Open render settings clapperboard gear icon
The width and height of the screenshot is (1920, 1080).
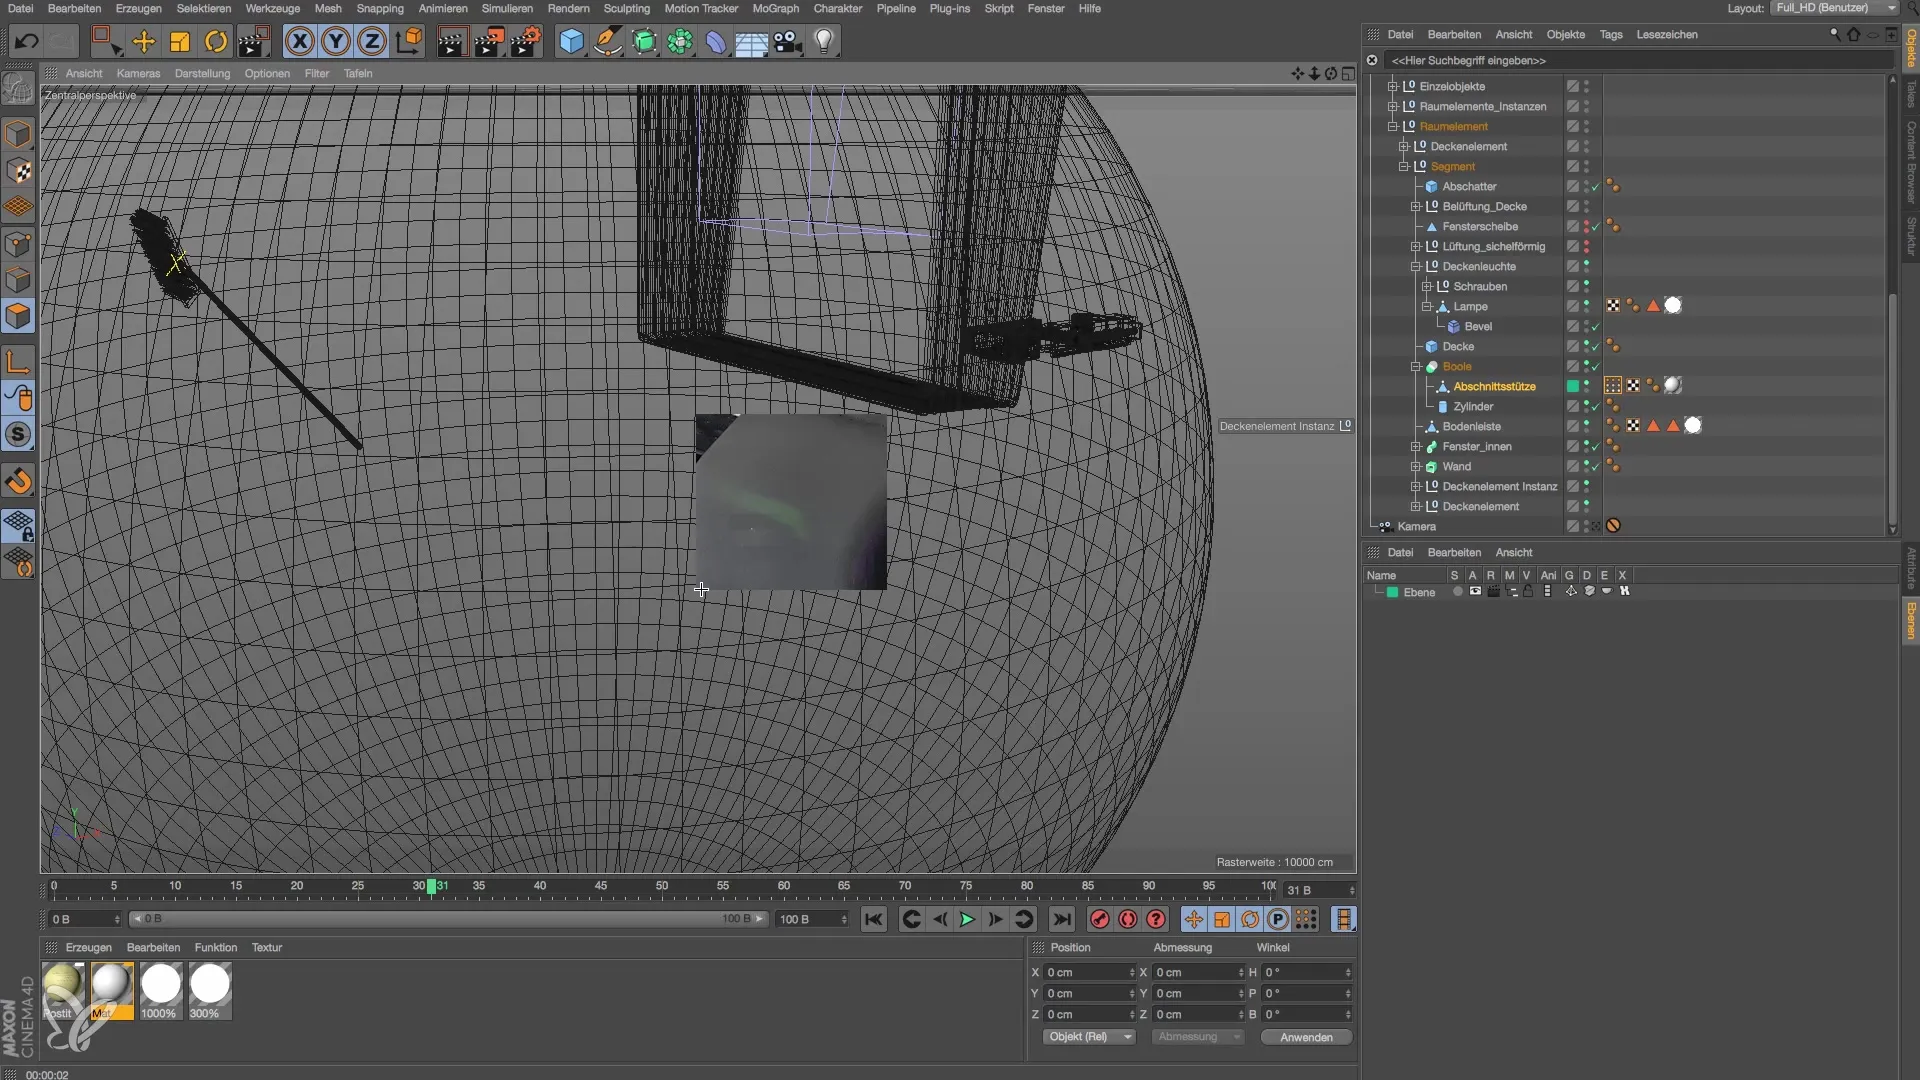click(525, 41)
